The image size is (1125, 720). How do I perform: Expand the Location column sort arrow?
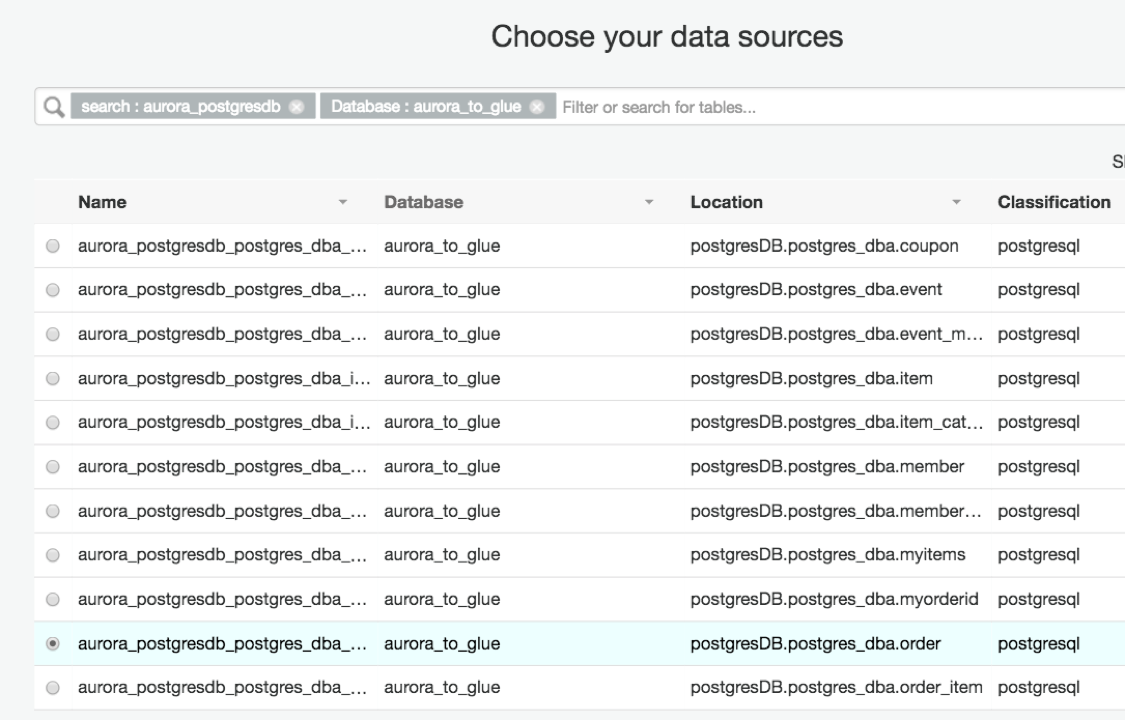[x=957, y=203]
